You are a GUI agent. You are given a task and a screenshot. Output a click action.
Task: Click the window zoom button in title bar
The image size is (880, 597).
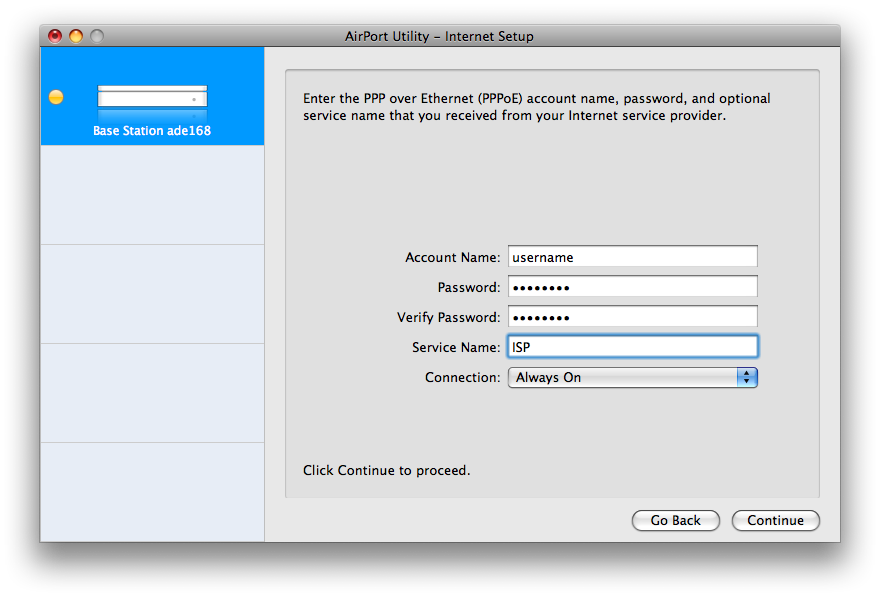pos(97,36)
